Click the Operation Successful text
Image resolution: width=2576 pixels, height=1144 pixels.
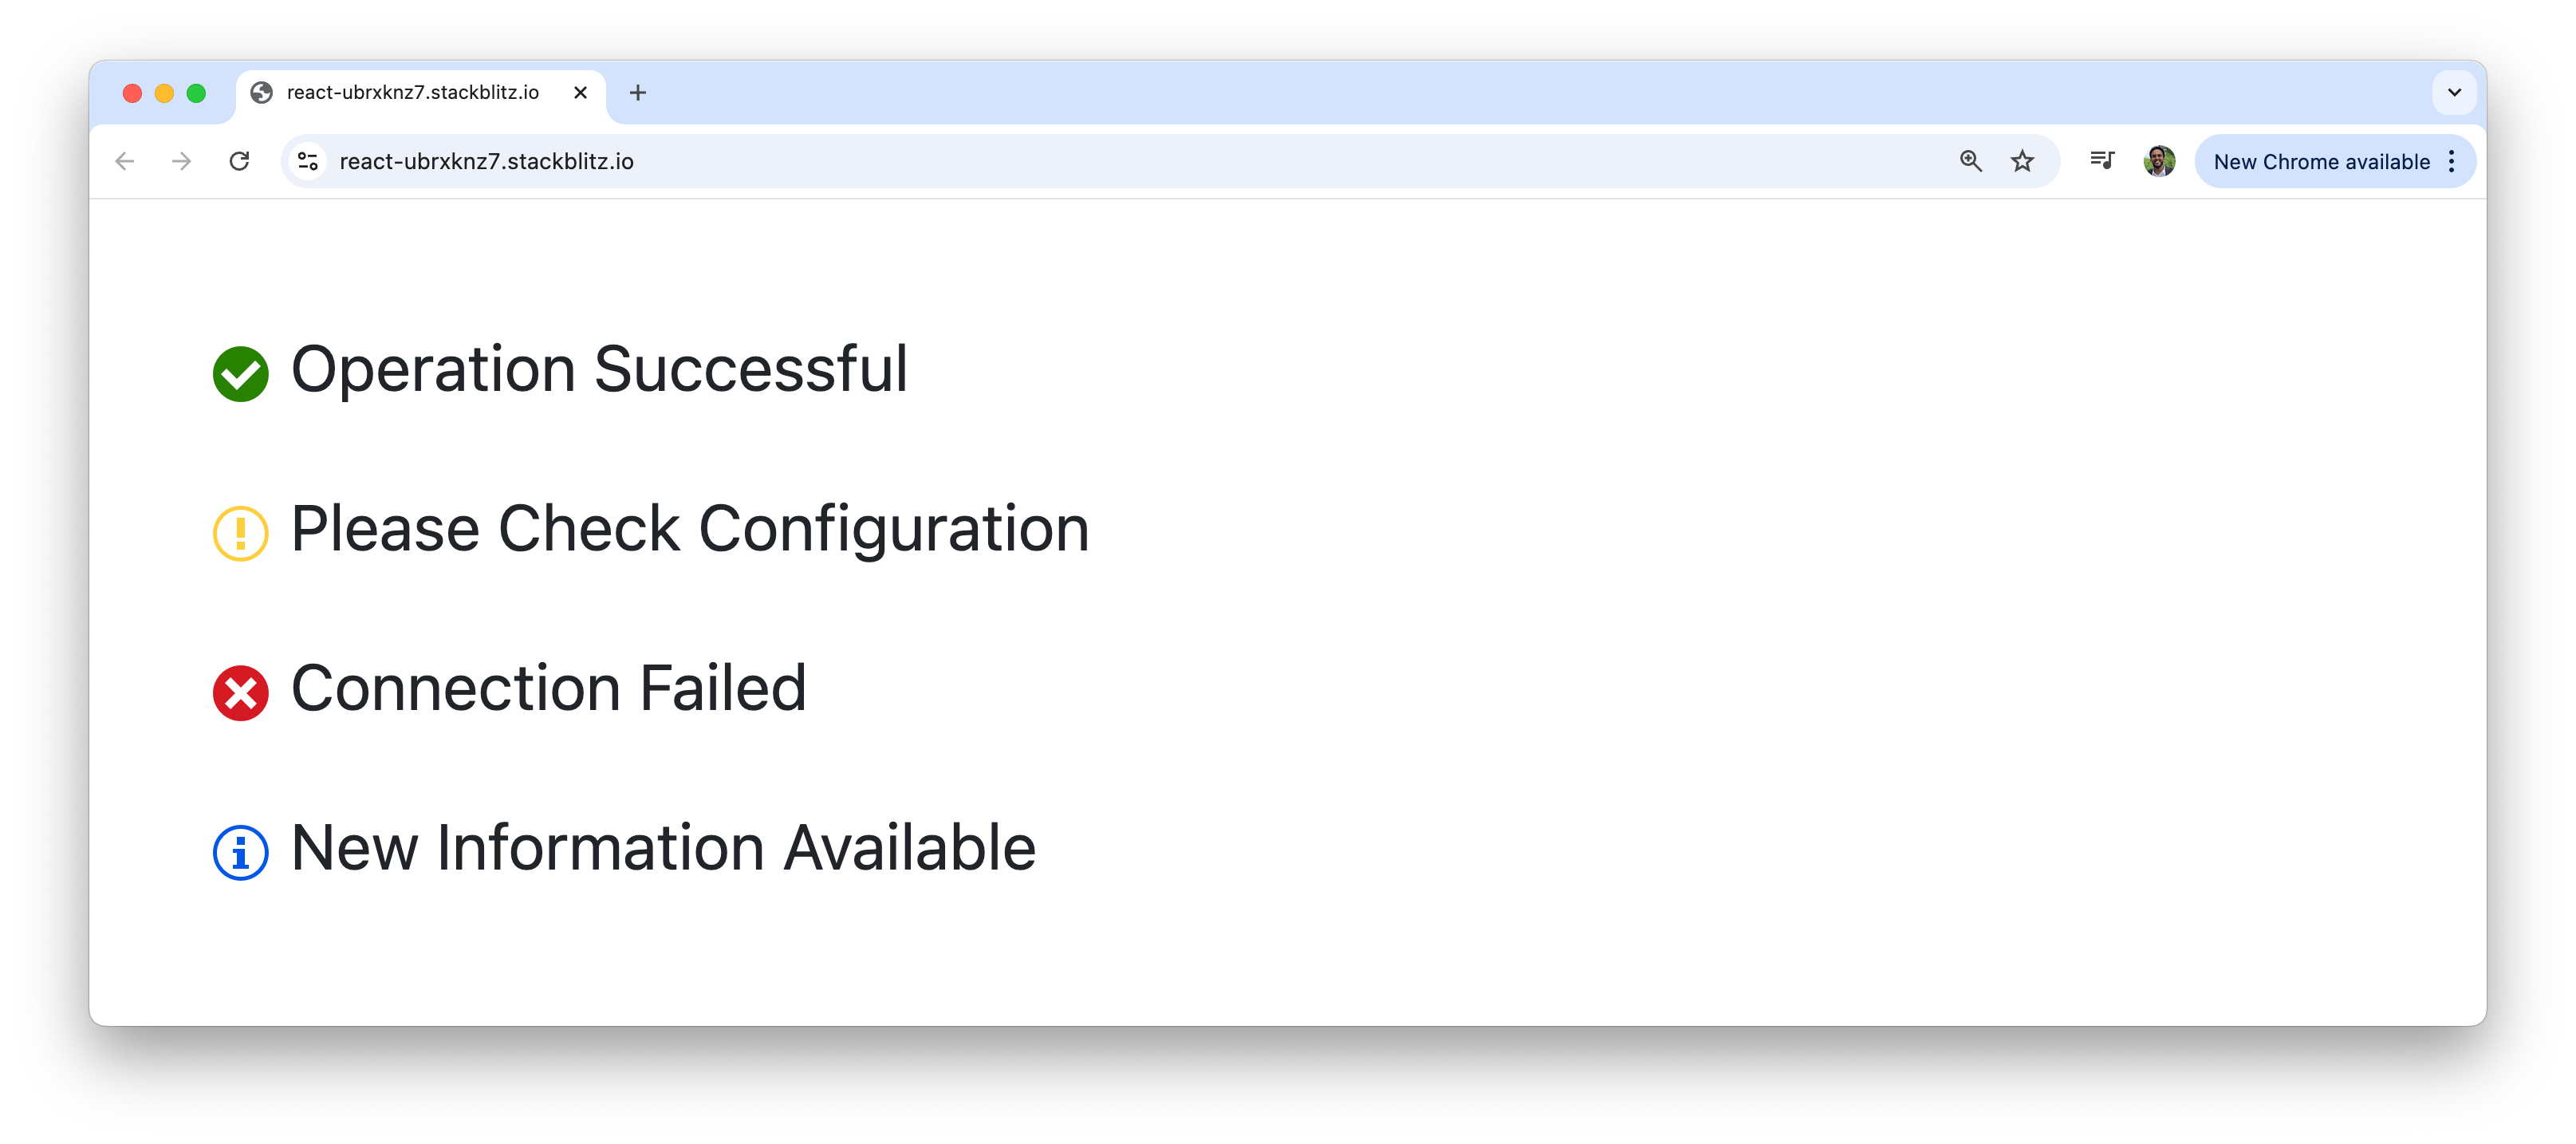[598, 369]
